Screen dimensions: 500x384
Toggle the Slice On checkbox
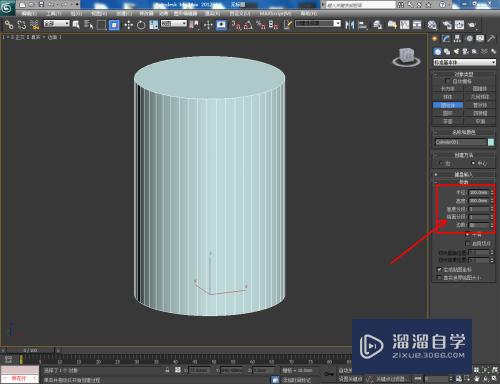tap(468, 244)
